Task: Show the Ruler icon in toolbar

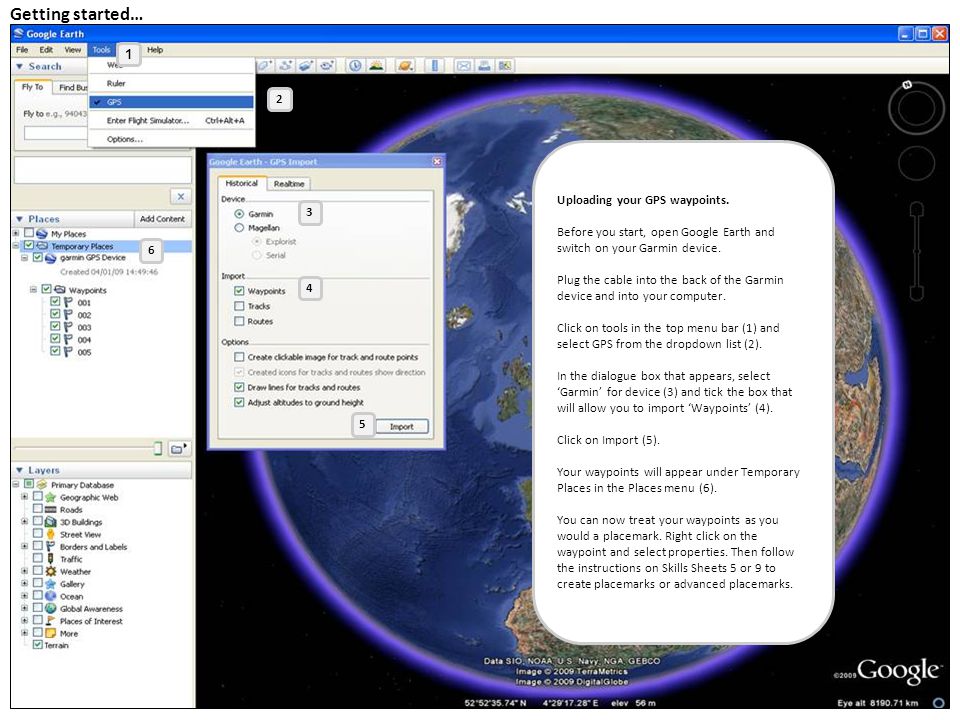Action: [x=434, y=66]
